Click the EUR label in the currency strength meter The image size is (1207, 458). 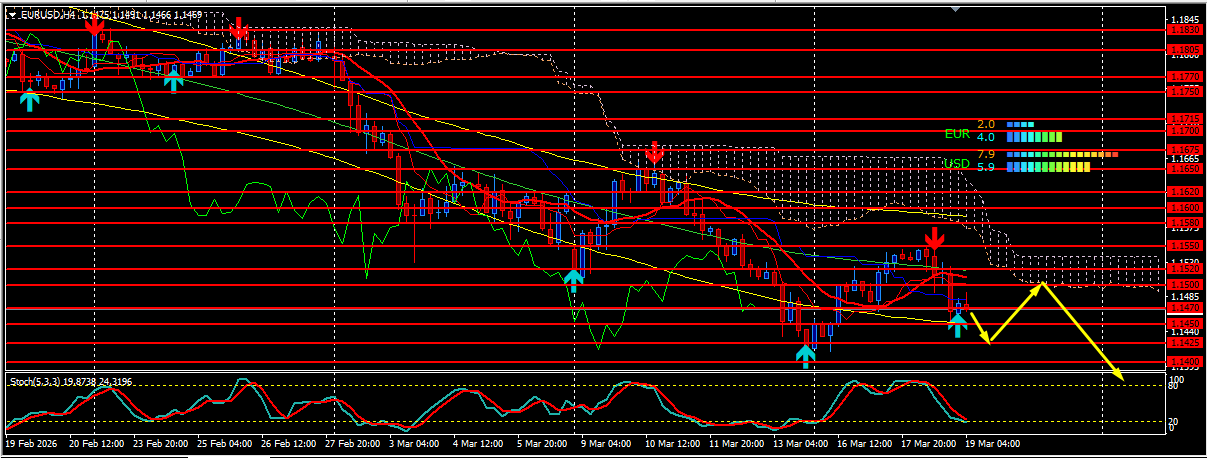(x=957, y=134)
